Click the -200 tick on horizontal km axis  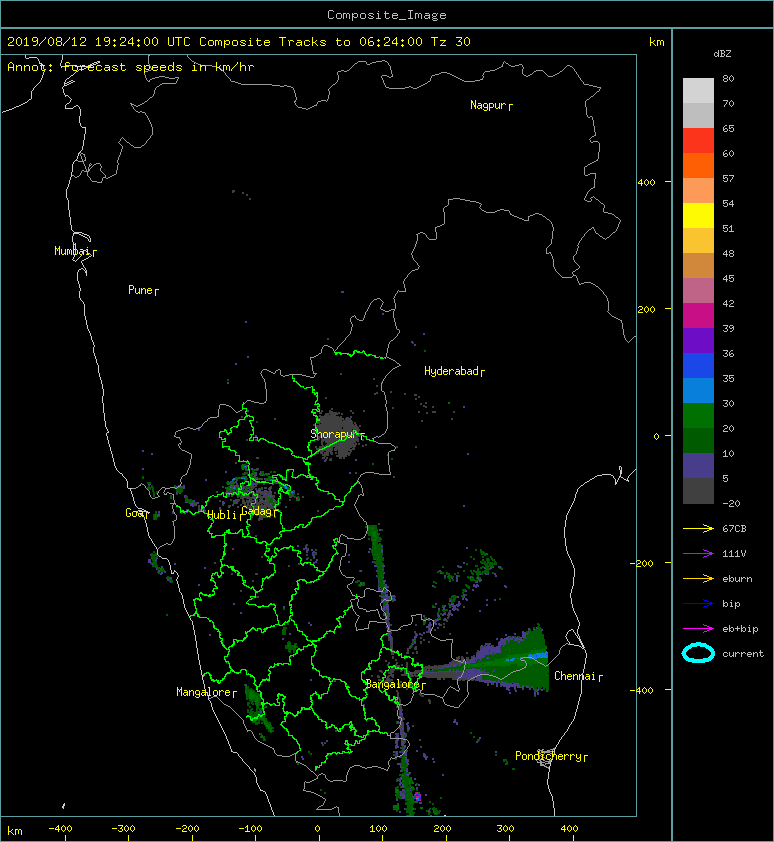click(x=187, y=829)
